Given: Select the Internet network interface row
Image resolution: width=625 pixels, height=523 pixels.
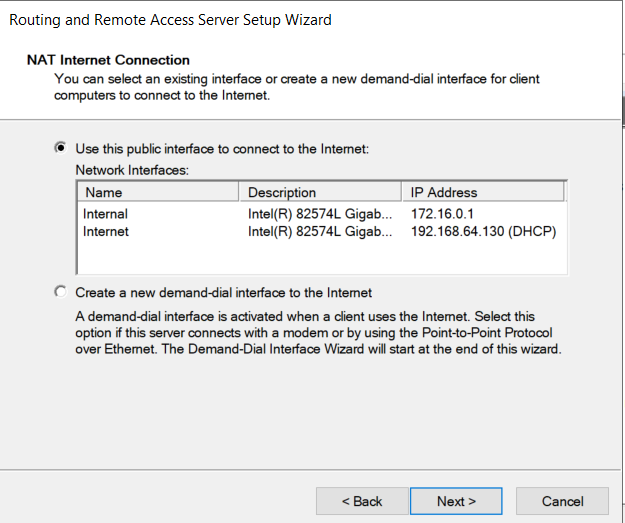Looking at the screenshot, I should [x=106, y=231].
